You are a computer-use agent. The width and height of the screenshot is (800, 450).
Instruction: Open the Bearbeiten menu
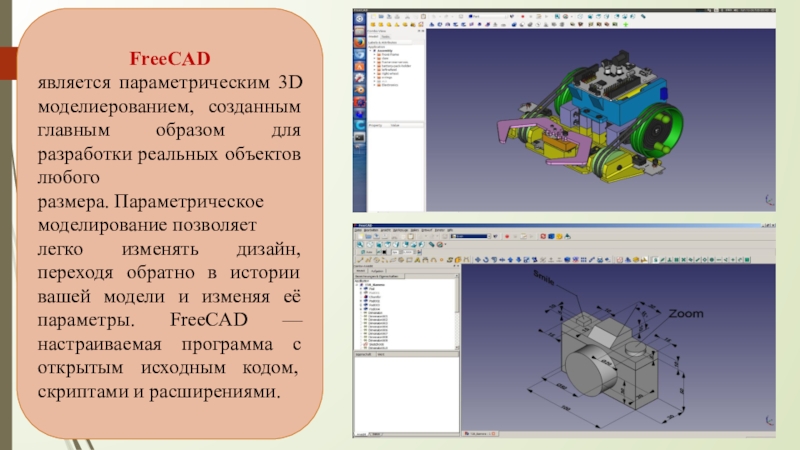pyautogui.click(x=371, y=230)
